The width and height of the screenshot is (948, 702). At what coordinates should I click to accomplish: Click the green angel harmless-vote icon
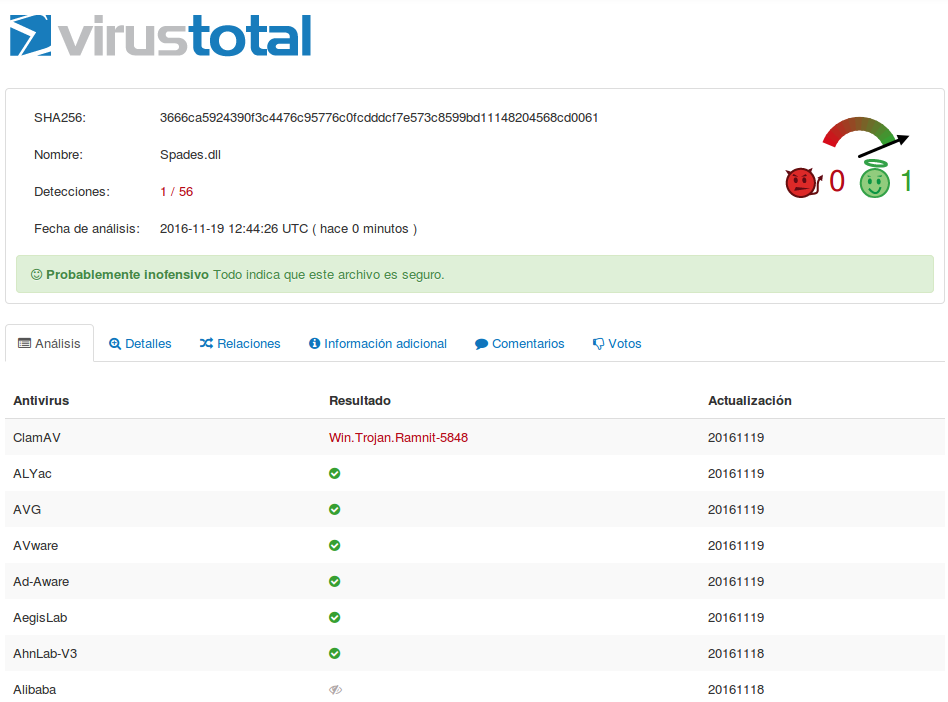[875, 180]
